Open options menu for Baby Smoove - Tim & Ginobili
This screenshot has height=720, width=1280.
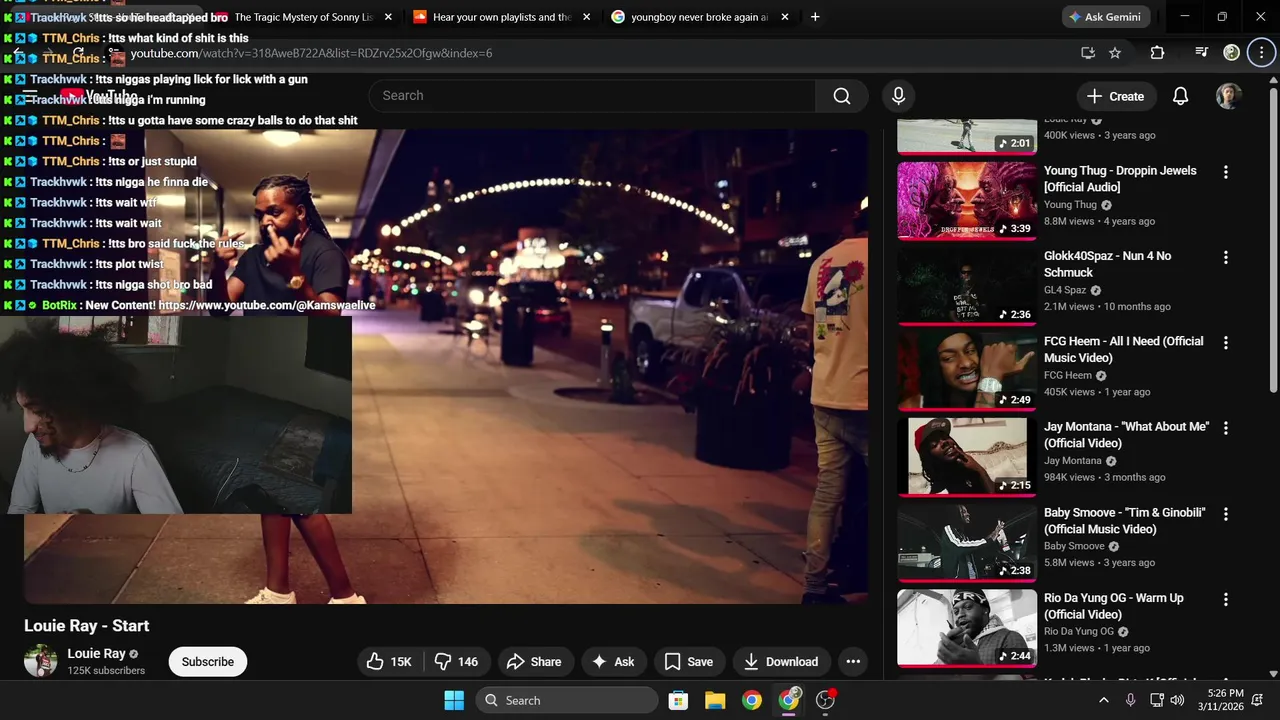point(1226,514)
